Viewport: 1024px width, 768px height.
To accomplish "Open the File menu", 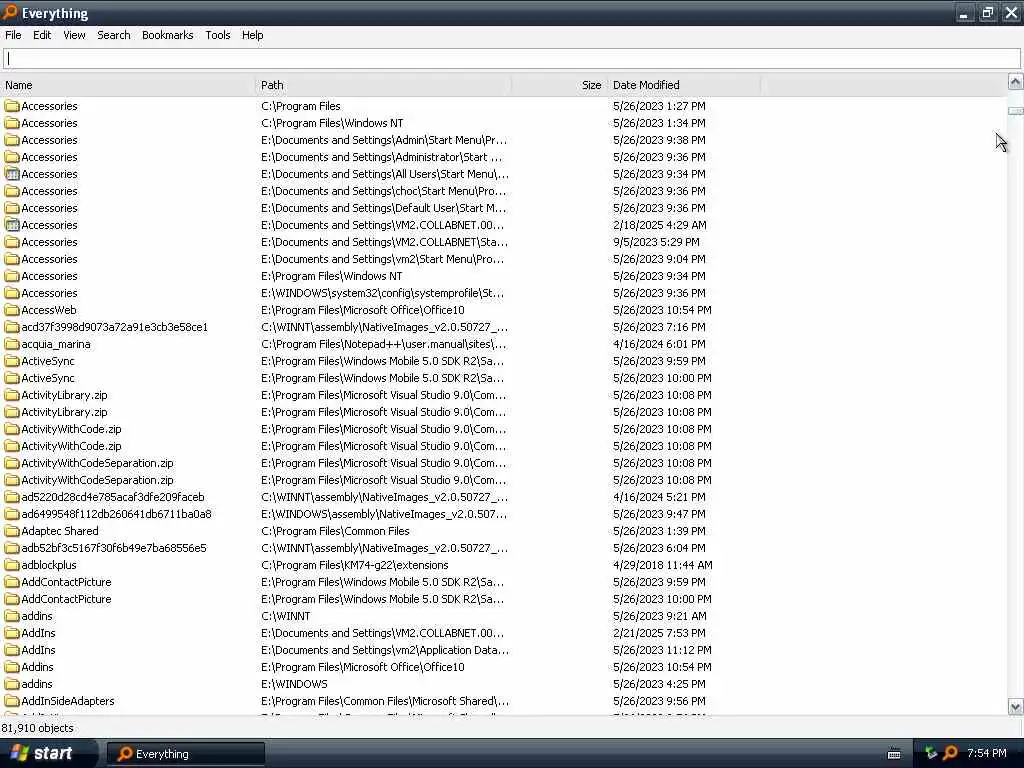I will click(13, 35).
